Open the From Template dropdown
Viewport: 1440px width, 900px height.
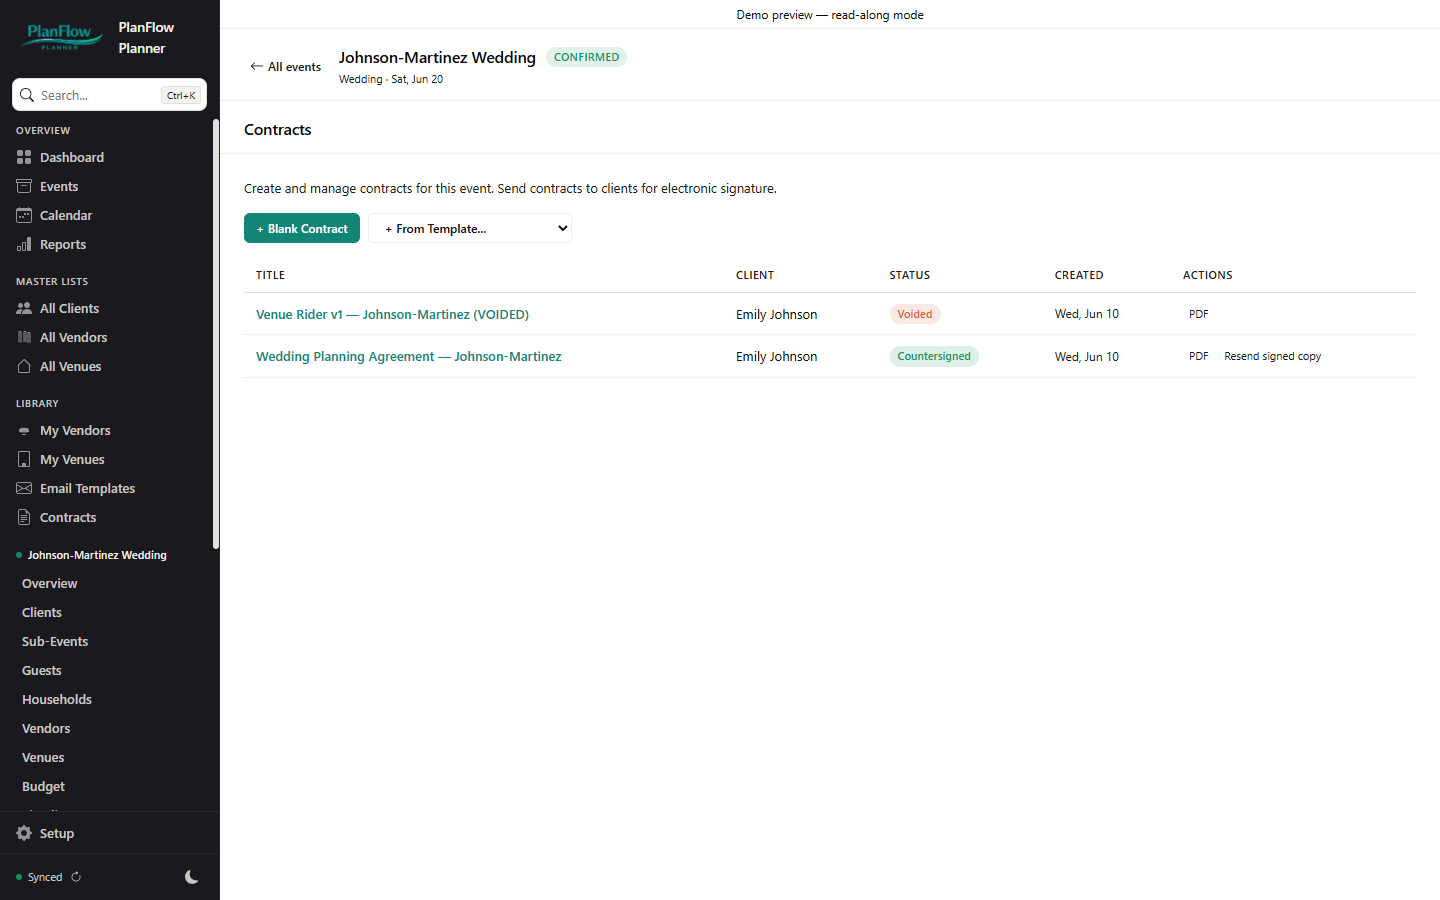470,228
